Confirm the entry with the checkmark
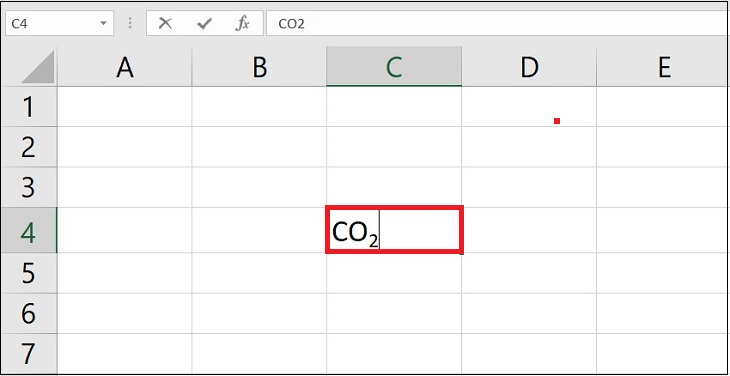Image resolution: width=730 pixels, height=376 pixels. 204,23
